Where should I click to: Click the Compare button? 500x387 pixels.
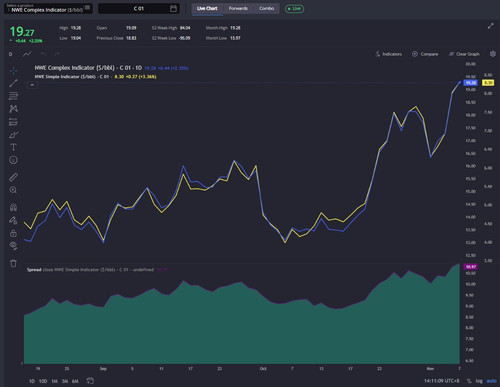click(x=425, y=54)
